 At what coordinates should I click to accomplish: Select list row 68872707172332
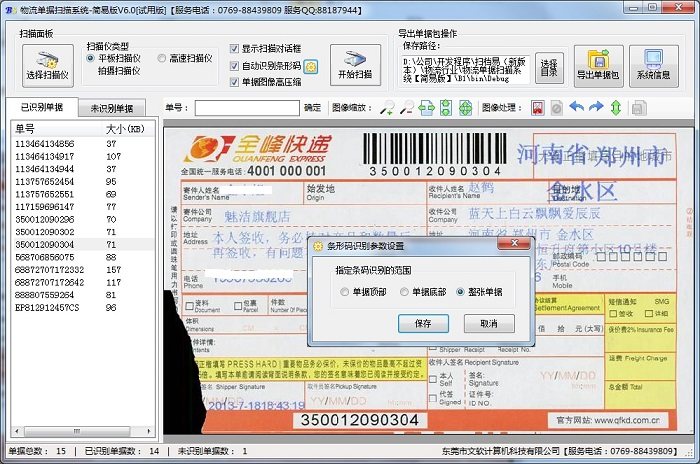tap(83, 270)
